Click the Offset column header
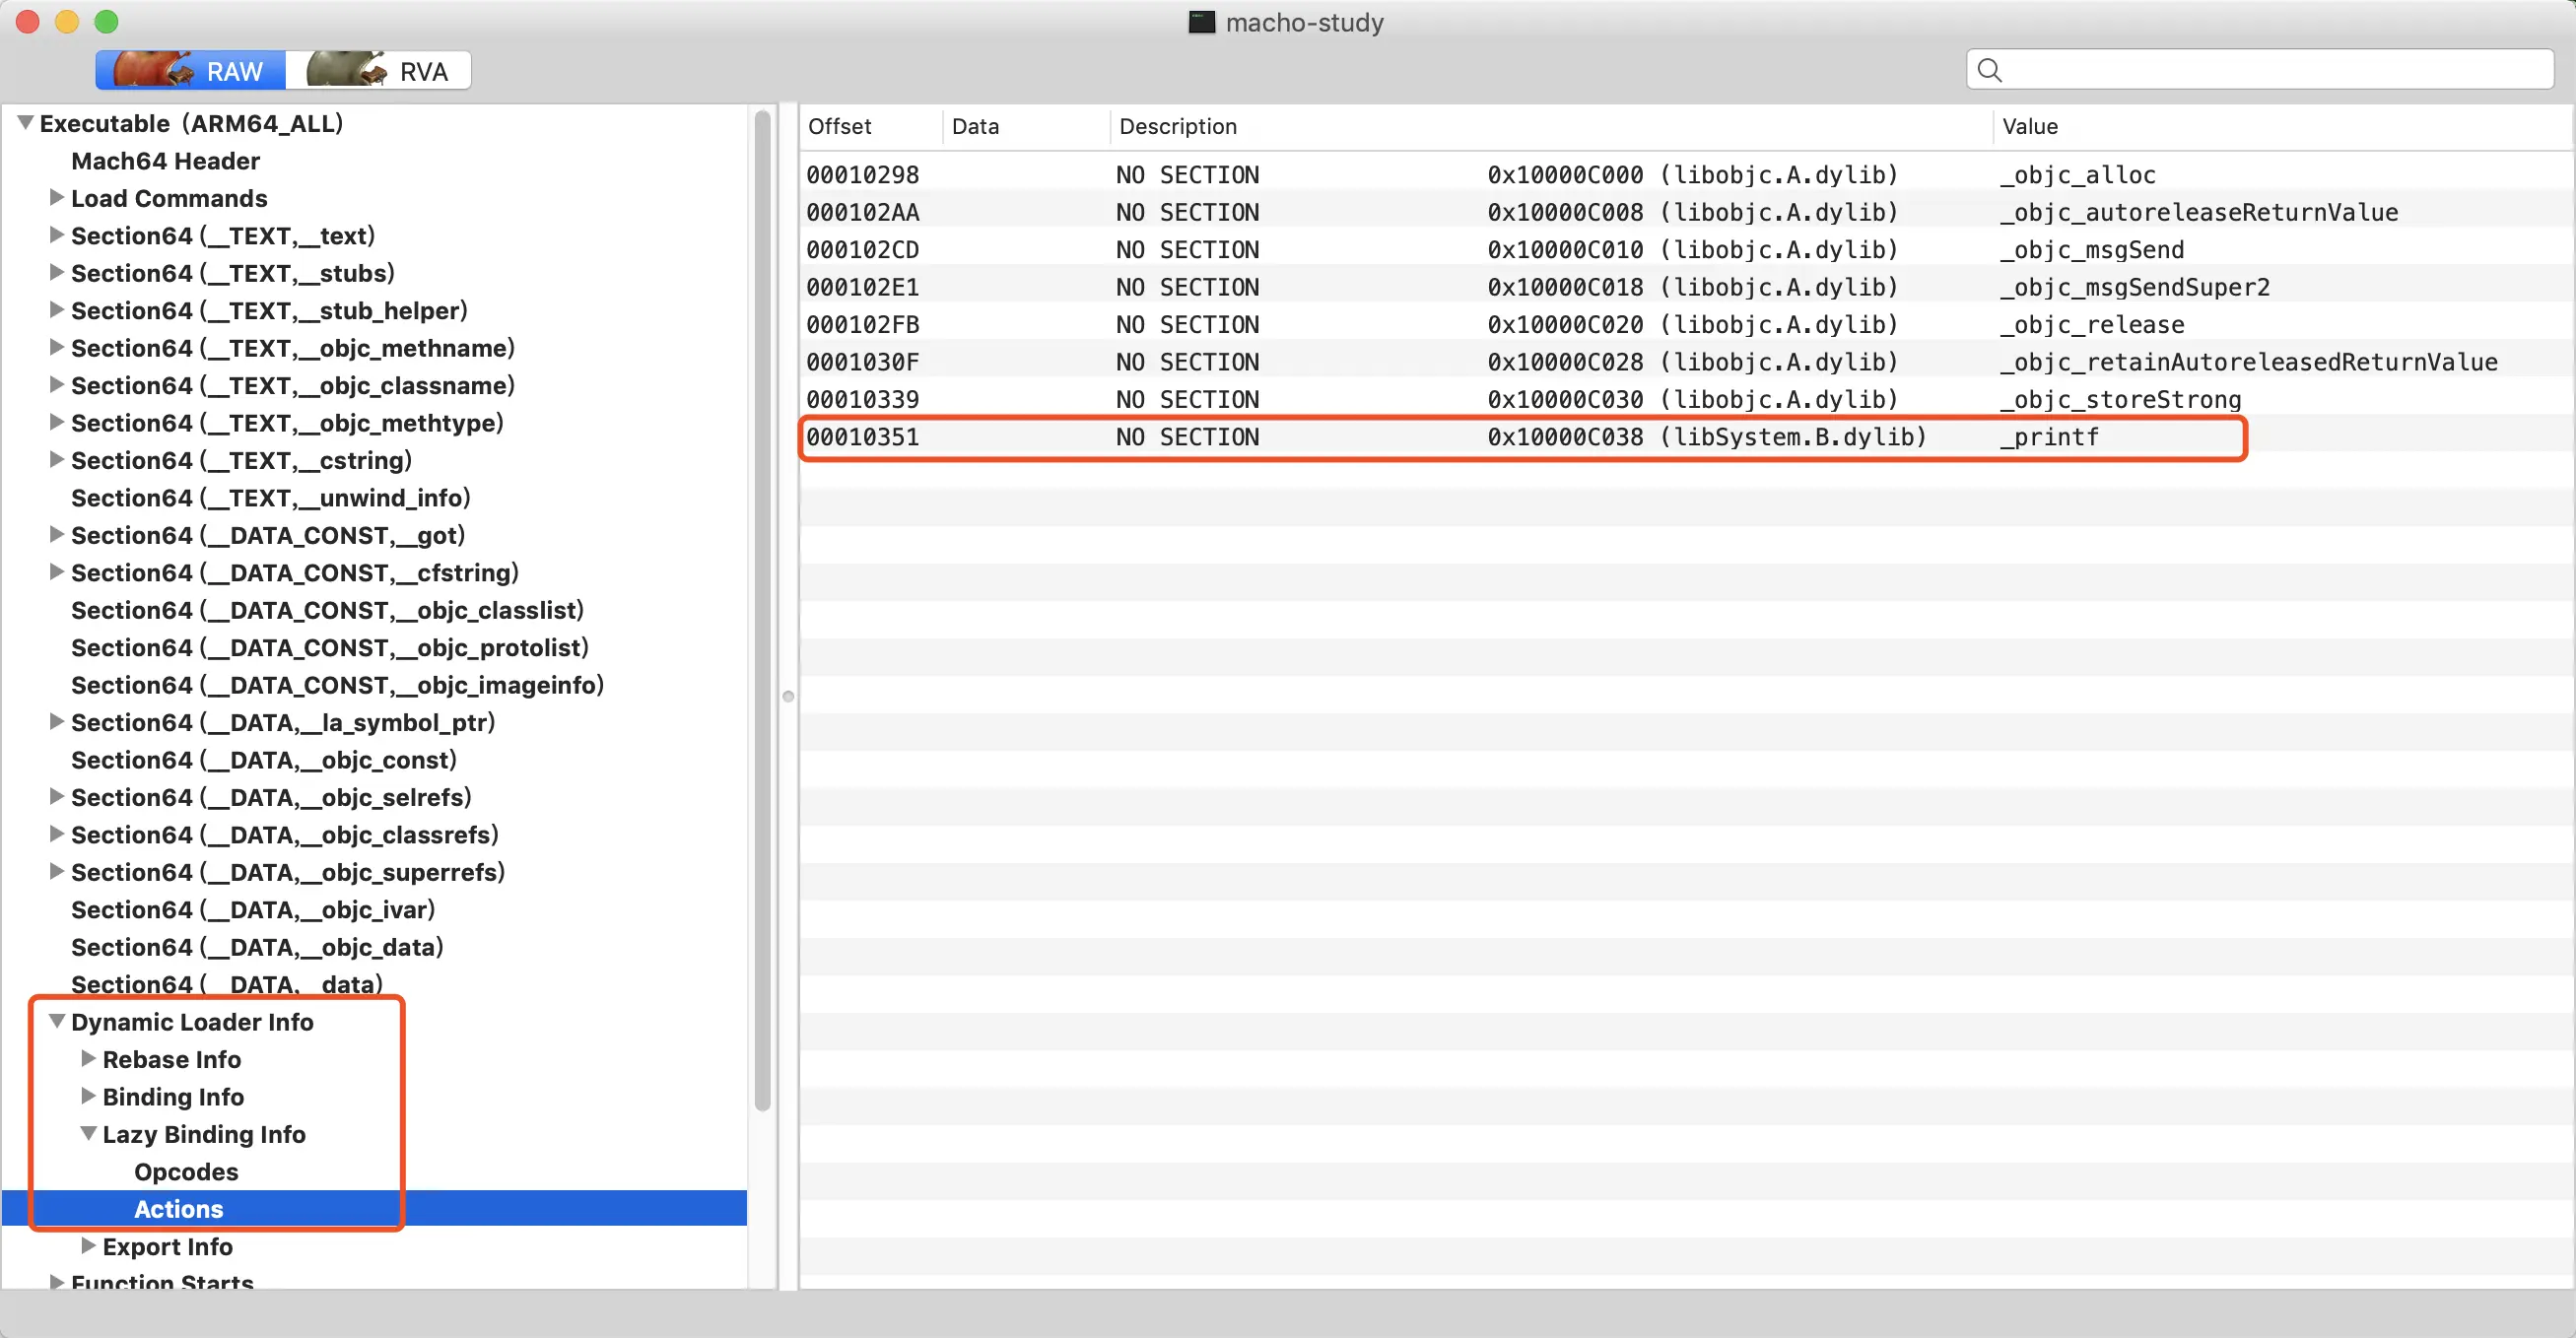Image resolution: width=2576 pixels, height=1338 pixels. pos(840,126)
